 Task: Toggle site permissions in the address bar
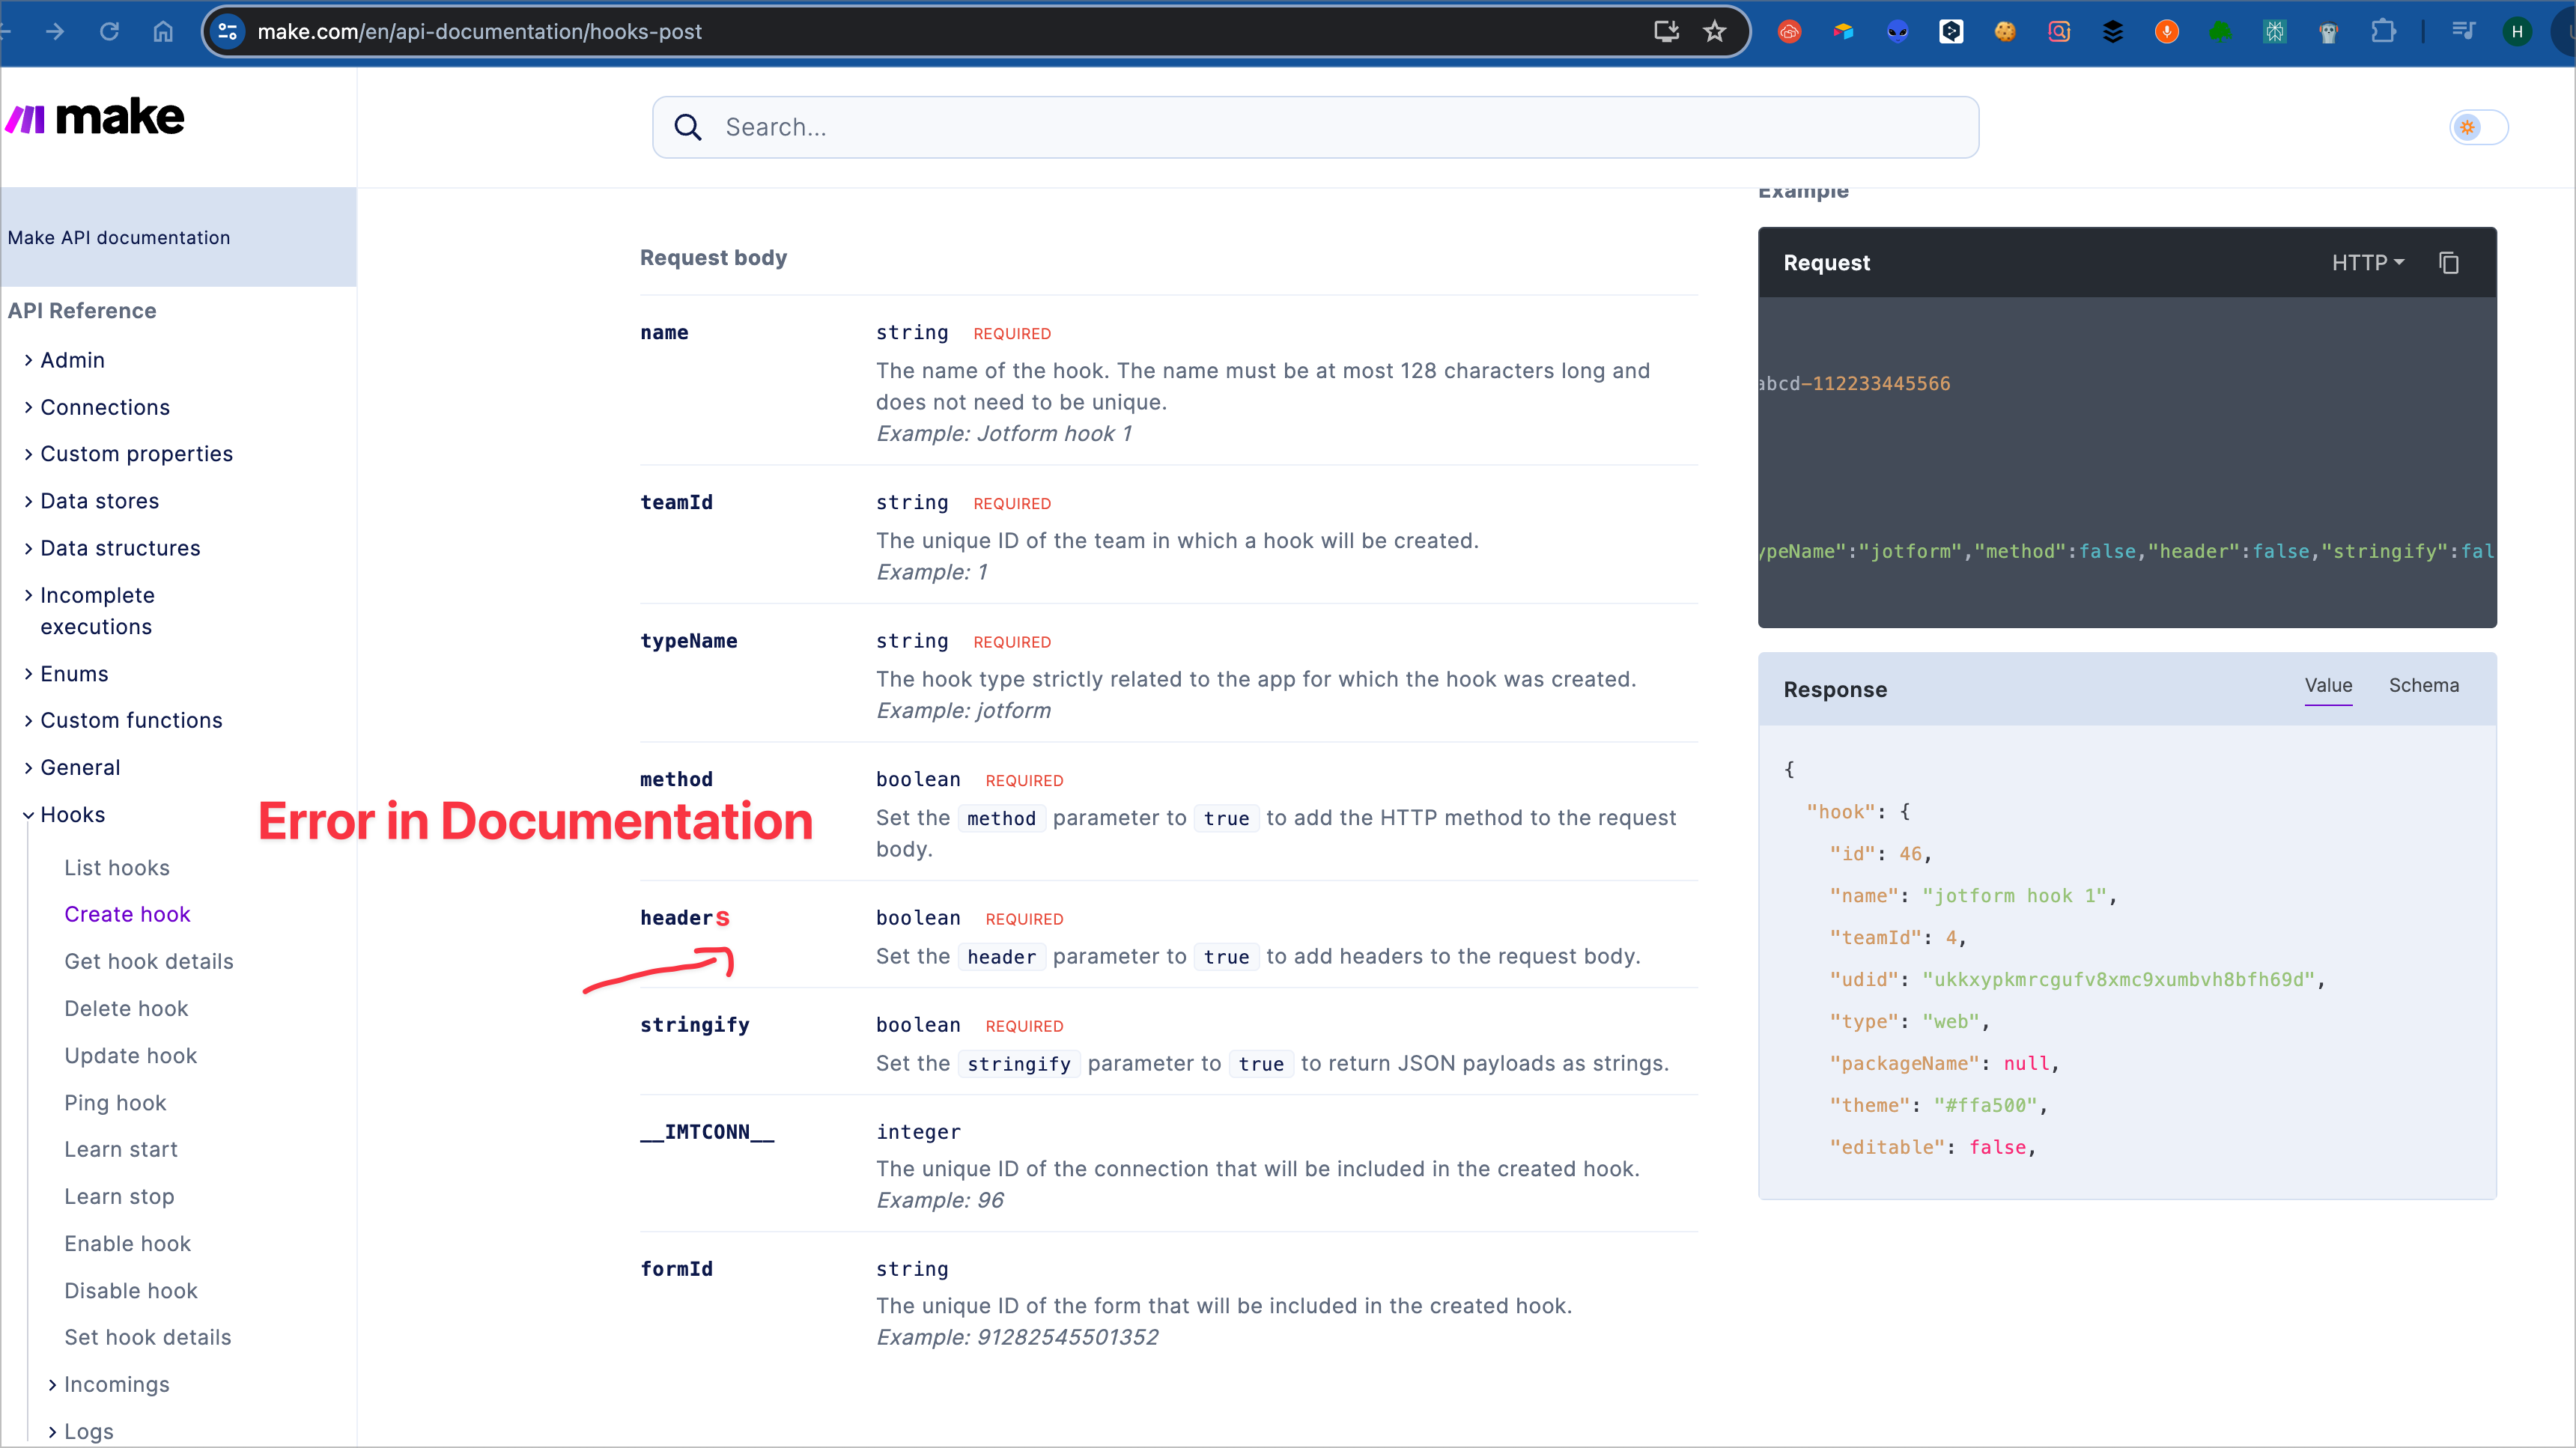[227, 31]
